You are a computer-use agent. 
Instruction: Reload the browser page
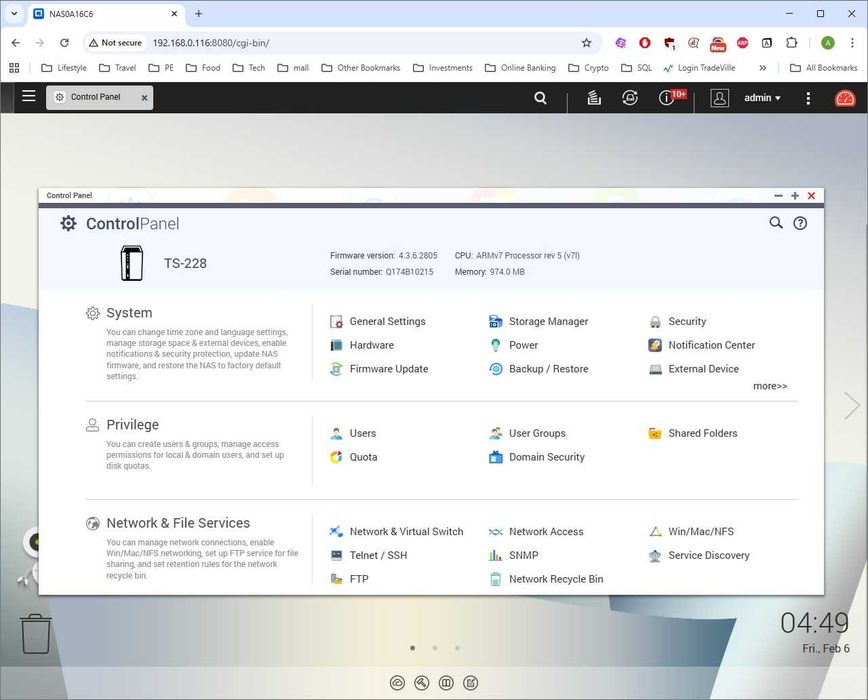(x=64, y=43)
